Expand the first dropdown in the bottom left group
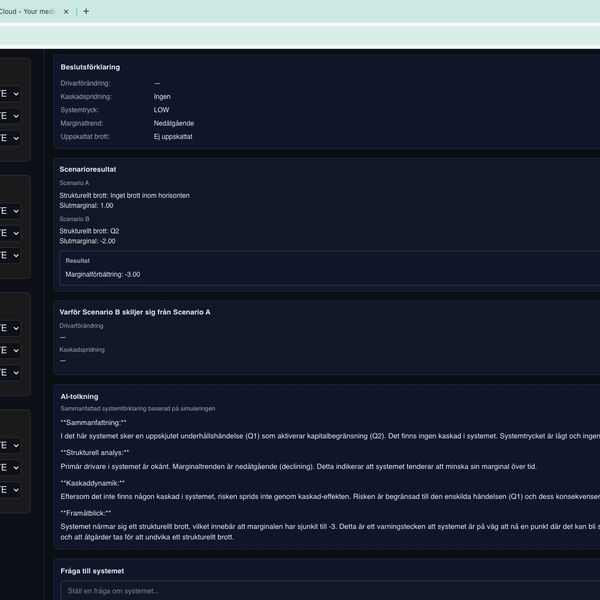Screen dimensions: 600x600 [x=9, y=445]
